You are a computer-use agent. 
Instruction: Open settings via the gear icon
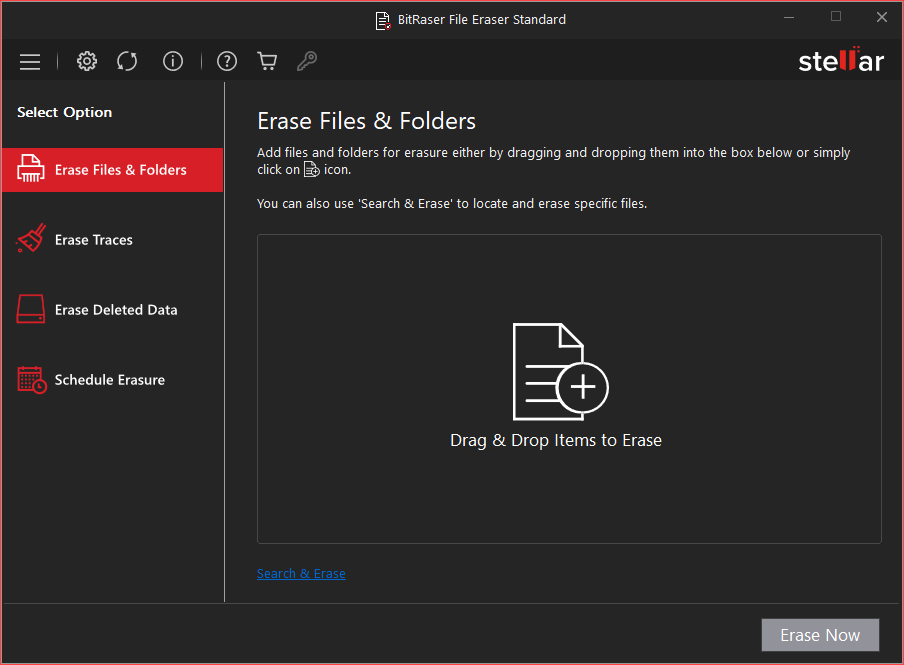click(x=87, y=61)
